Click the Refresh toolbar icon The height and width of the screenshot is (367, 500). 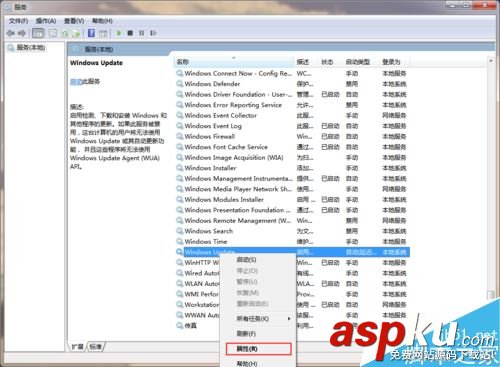(x=65, y=33)
